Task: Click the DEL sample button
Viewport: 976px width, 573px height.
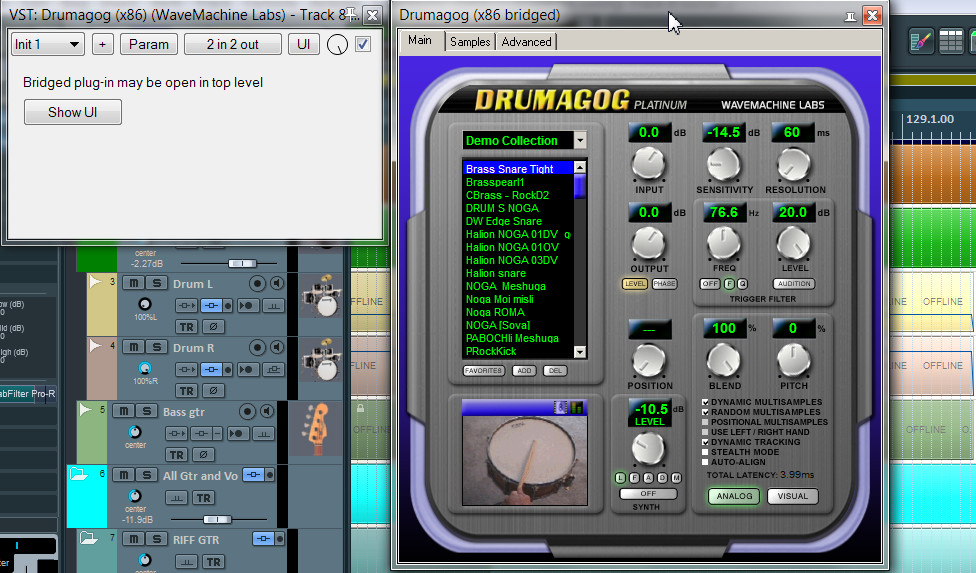Action: (x=555, y=371)
